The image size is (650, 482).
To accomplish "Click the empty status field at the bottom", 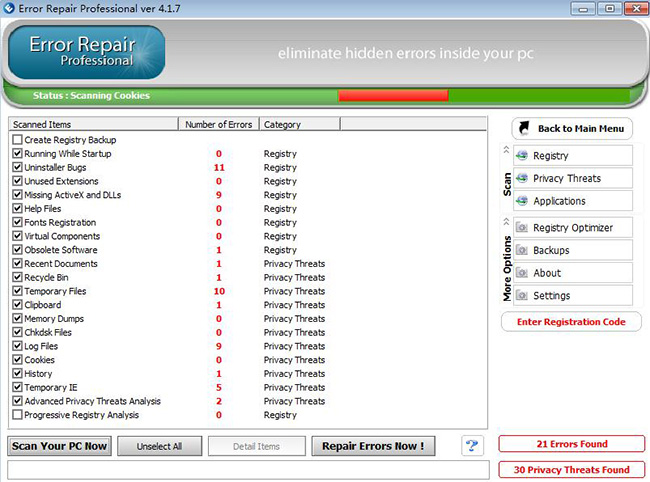I will pyautogui.click(x=248, y=470).
